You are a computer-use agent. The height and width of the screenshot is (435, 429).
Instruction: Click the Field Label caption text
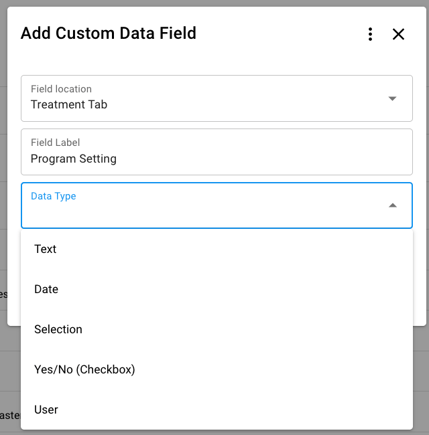coord(55,143)
